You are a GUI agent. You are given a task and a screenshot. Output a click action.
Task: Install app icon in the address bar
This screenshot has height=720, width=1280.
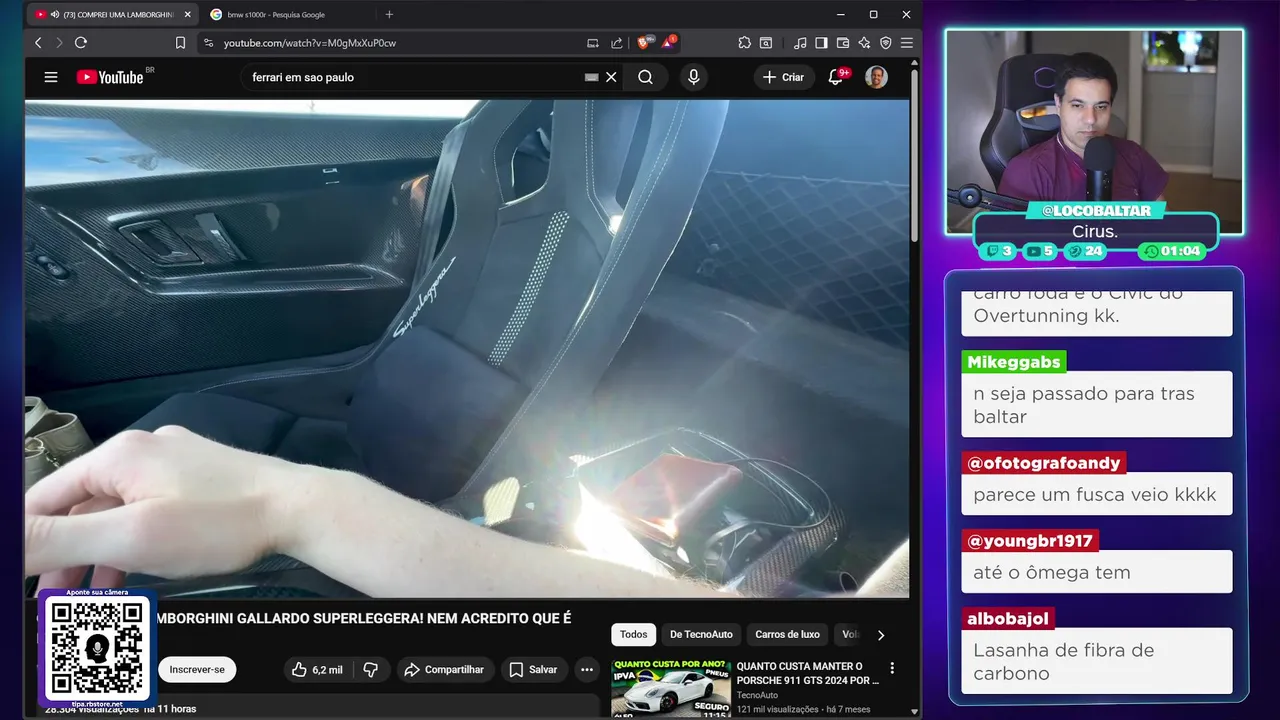click(593, 43)
